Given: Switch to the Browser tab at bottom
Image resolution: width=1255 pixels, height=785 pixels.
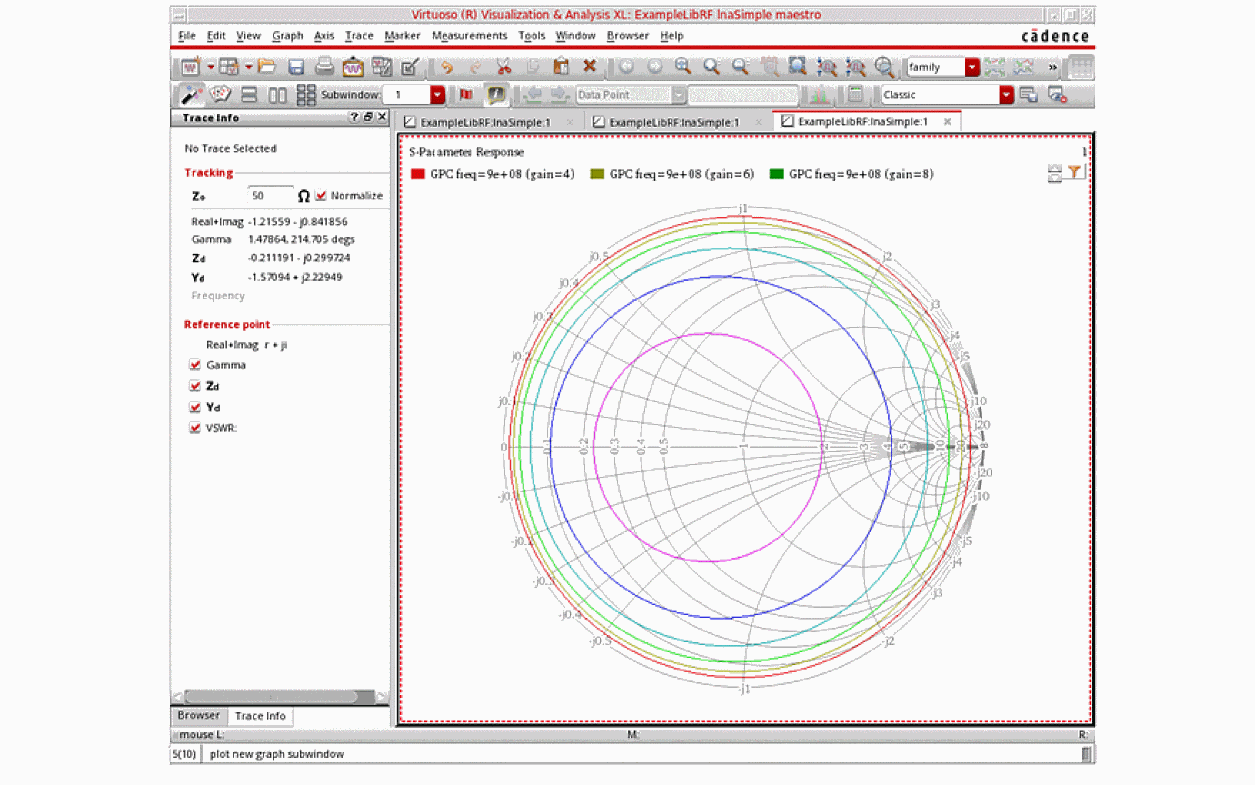Looking at the screenshot, I should point(198,716).
